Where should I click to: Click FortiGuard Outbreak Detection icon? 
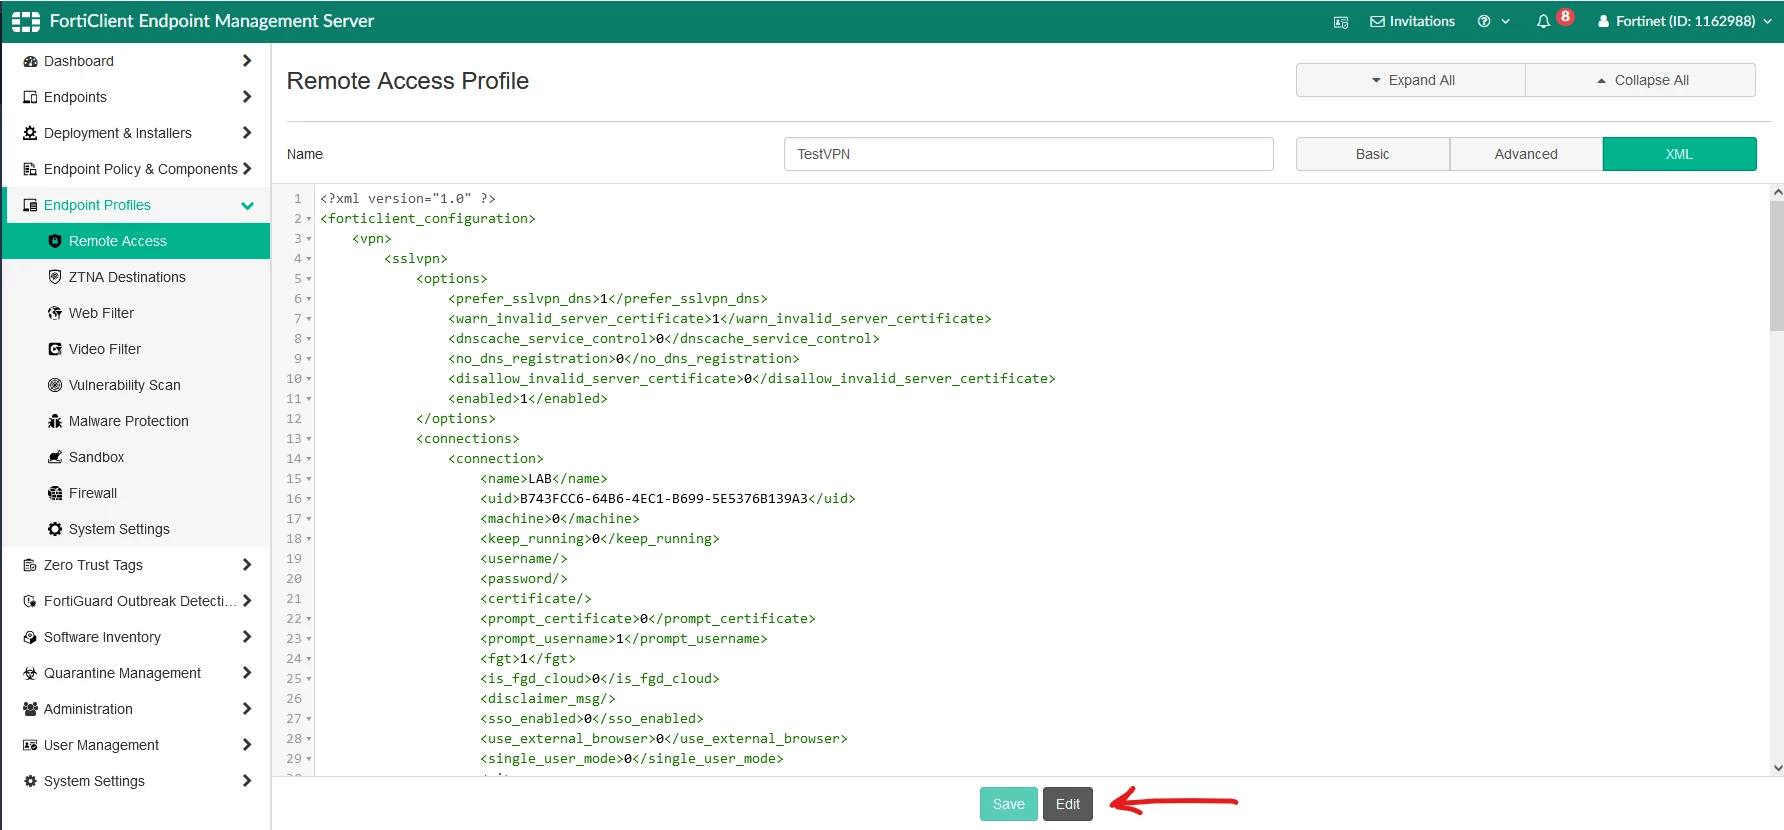click(30, 601)
